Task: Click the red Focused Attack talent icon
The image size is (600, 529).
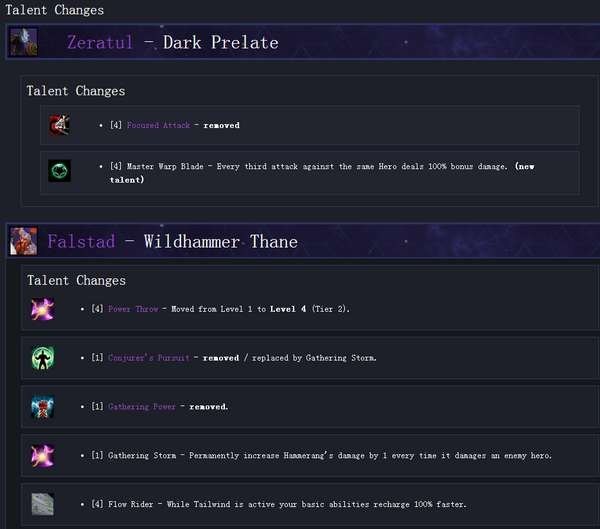Action: tap(60, 125)
